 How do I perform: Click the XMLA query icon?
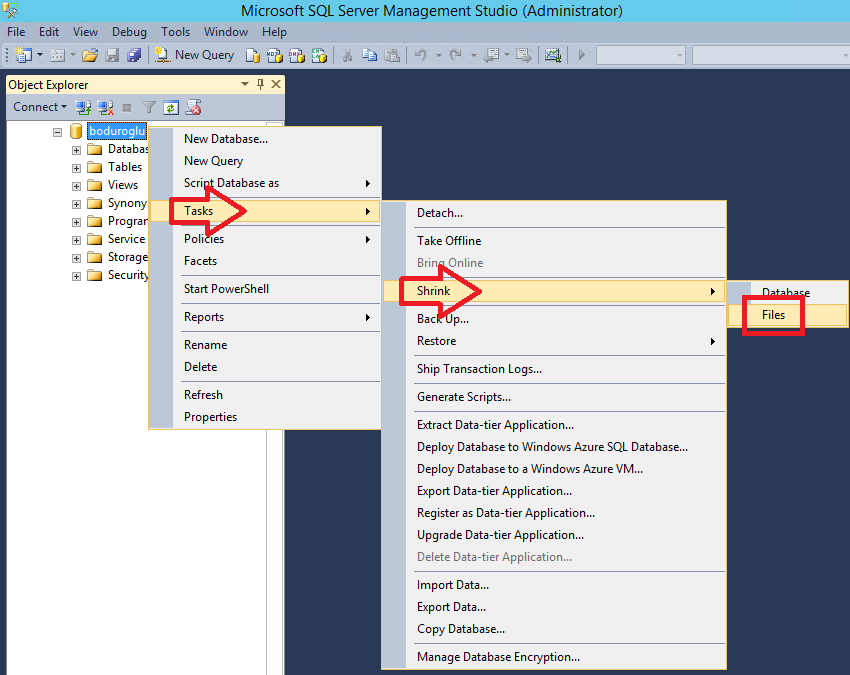(319, 55)
